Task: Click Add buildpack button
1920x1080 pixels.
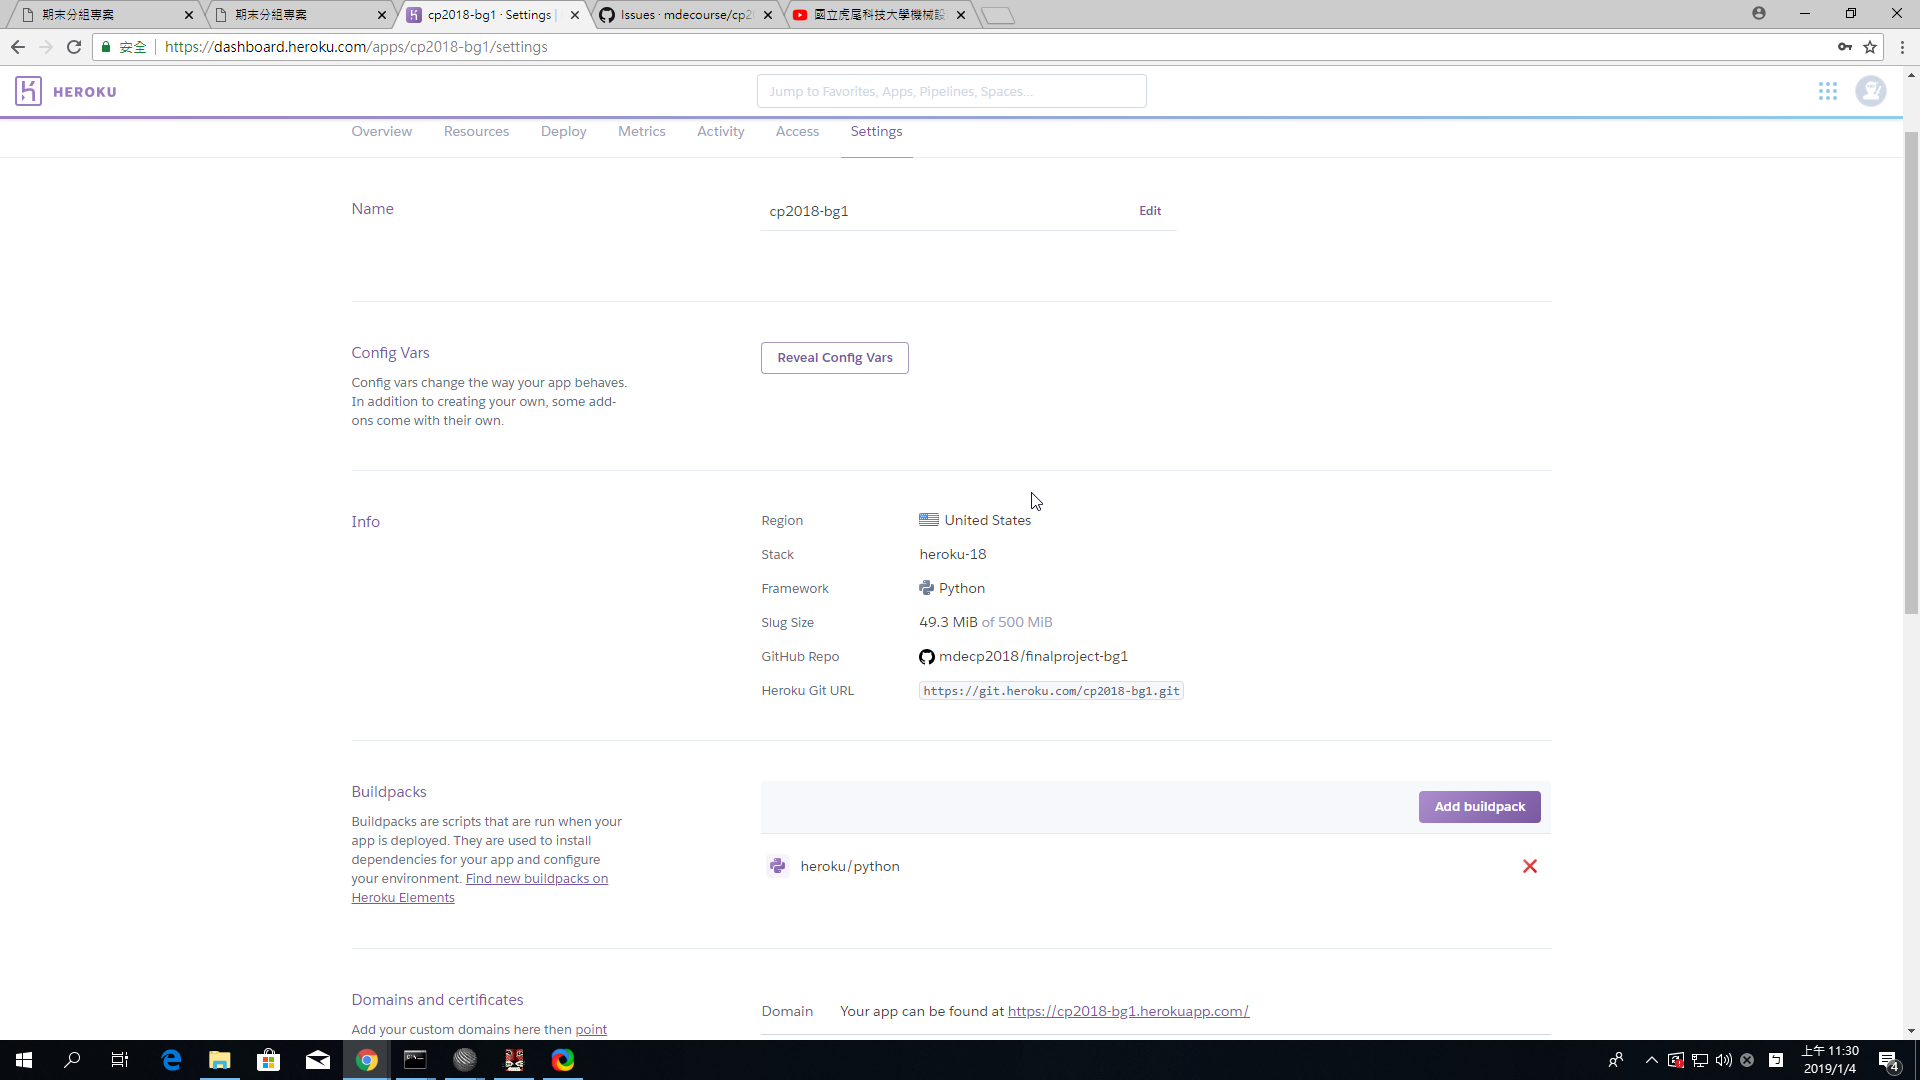Action: coord(1479,807)
